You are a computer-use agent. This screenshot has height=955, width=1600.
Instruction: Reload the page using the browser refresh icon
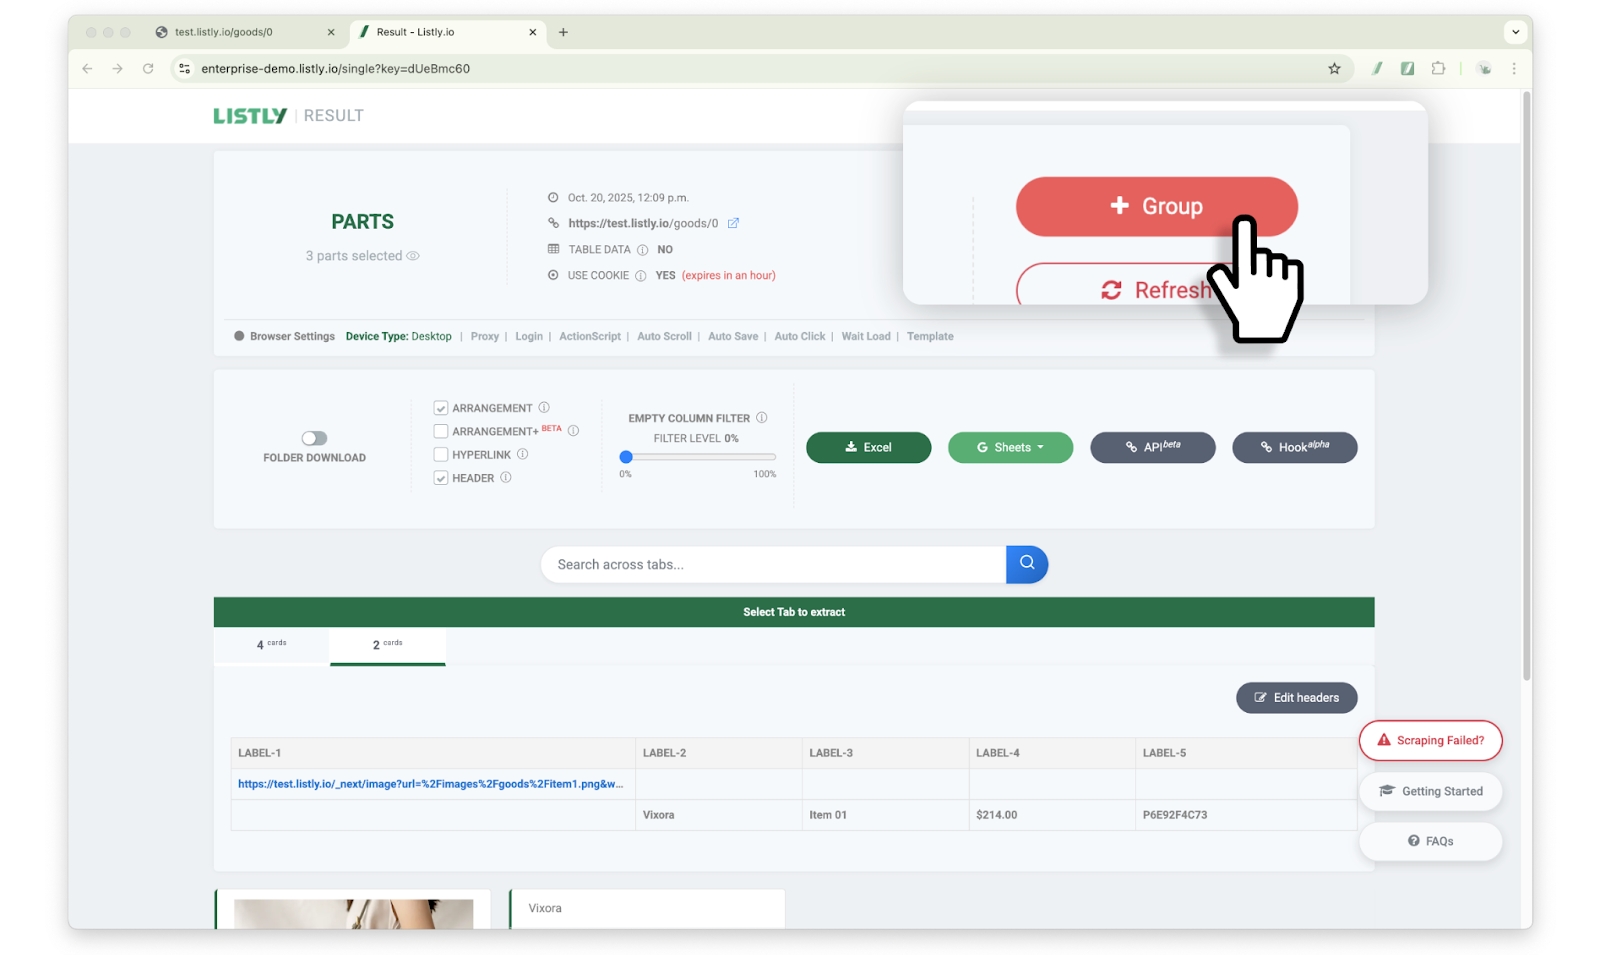[x=148, y=69]
